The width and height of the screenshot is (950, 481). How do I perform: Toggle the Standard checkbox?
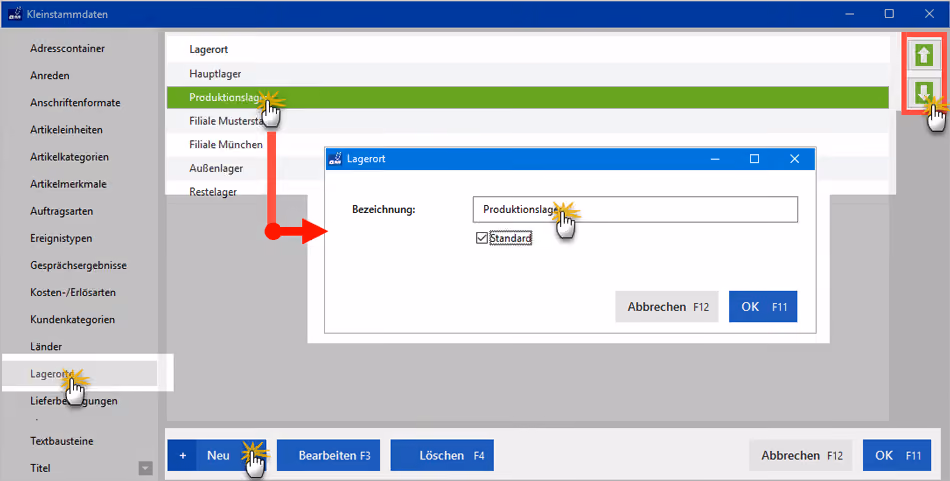(x=482, y=238)
